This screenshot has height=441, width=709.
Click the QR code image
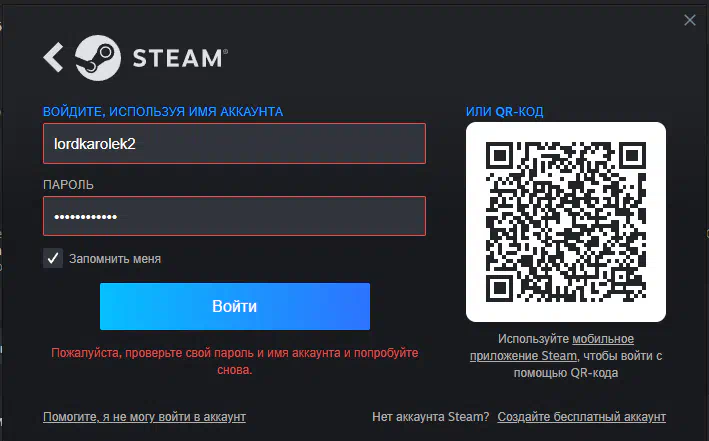pyautogui.click(x=566, y=222)
